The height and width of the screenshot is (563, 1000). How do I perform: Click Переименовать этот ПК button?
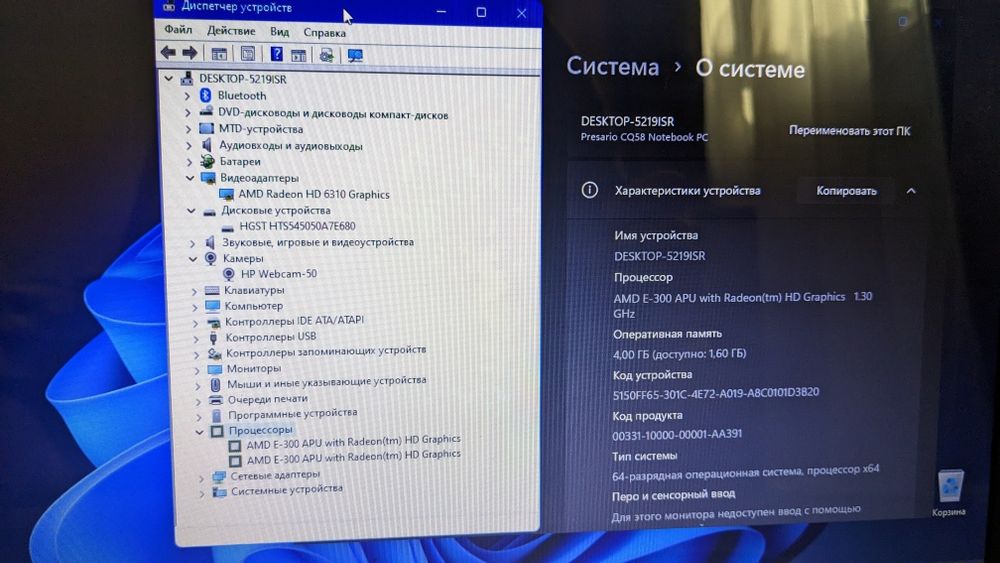pos(849,131)
